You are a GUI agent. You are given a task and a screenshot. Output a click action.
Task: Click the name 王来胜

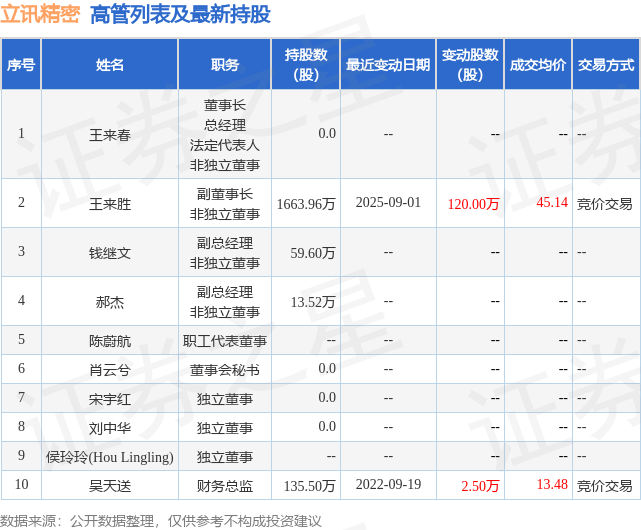[x=110, y=204]
